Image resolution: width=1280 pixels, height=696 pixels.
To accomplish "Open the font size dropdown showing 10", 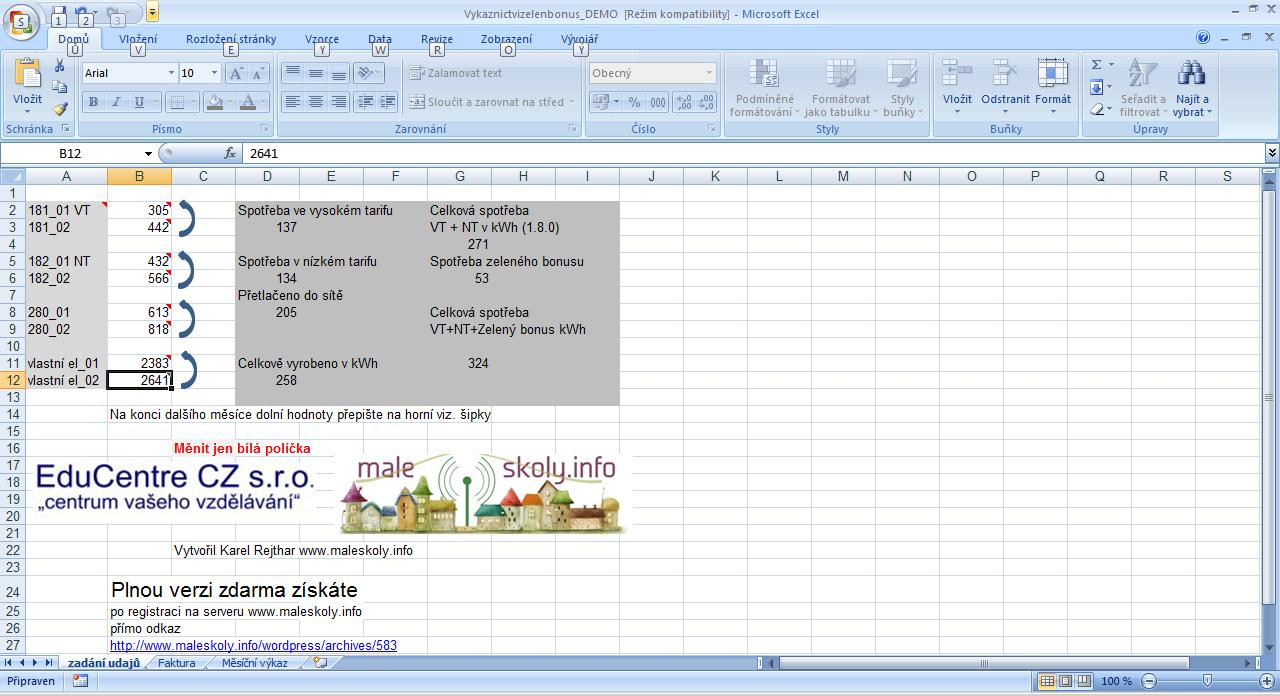I will tap(214, 73).
